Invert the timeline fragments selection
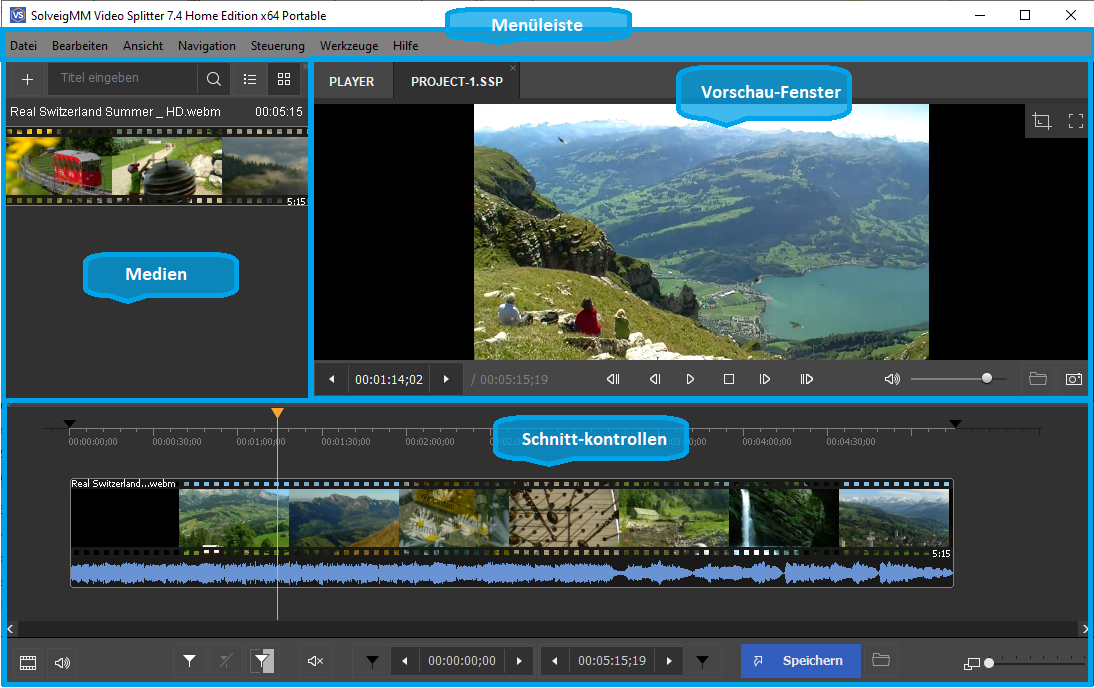Screen dimensions: 1094x688 (x=262, y=661)
